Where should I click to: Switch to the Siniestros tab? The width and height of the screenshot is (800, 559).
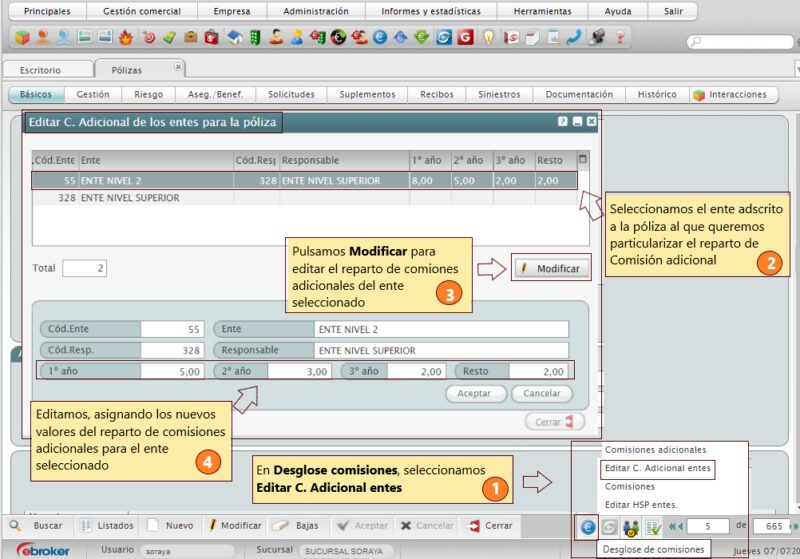coord(499,95)
